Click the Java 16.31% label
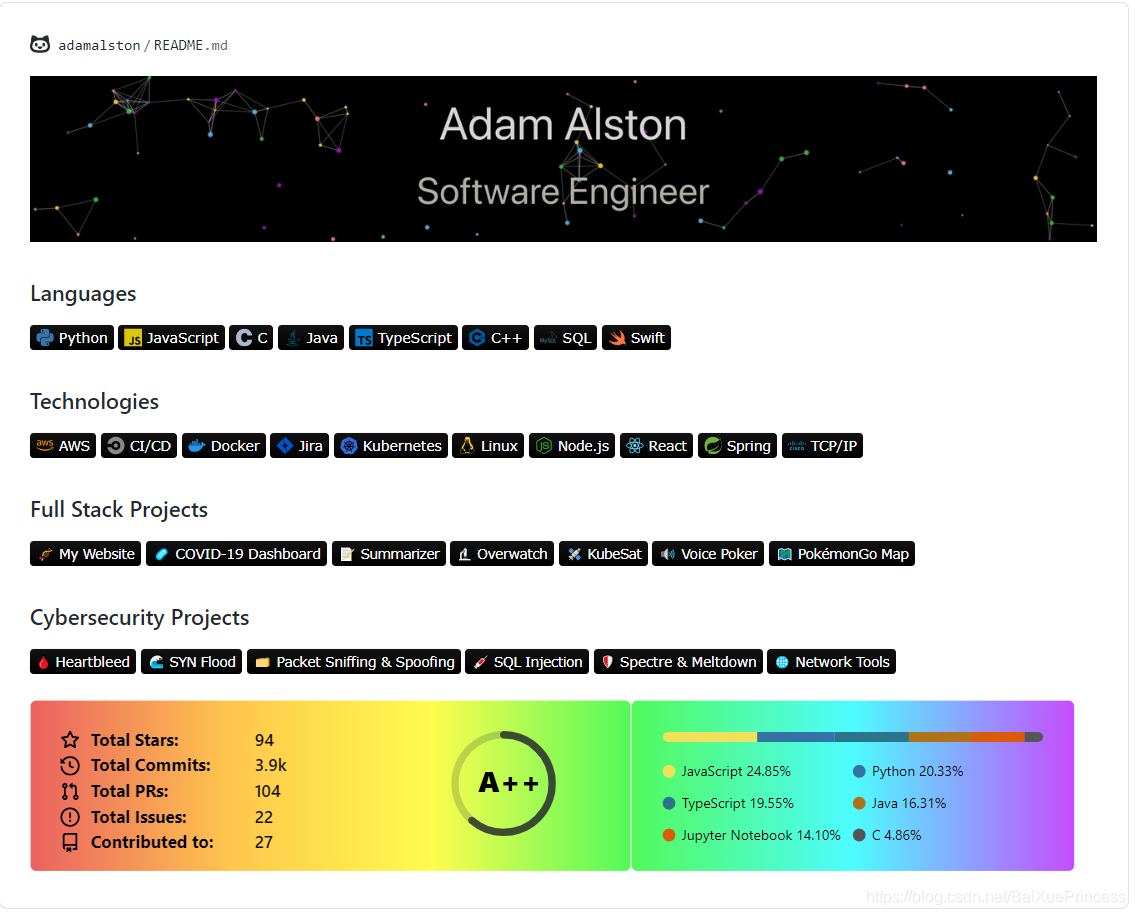The height and width of the screenshot is (915, 1135). (x=908, y=804)
